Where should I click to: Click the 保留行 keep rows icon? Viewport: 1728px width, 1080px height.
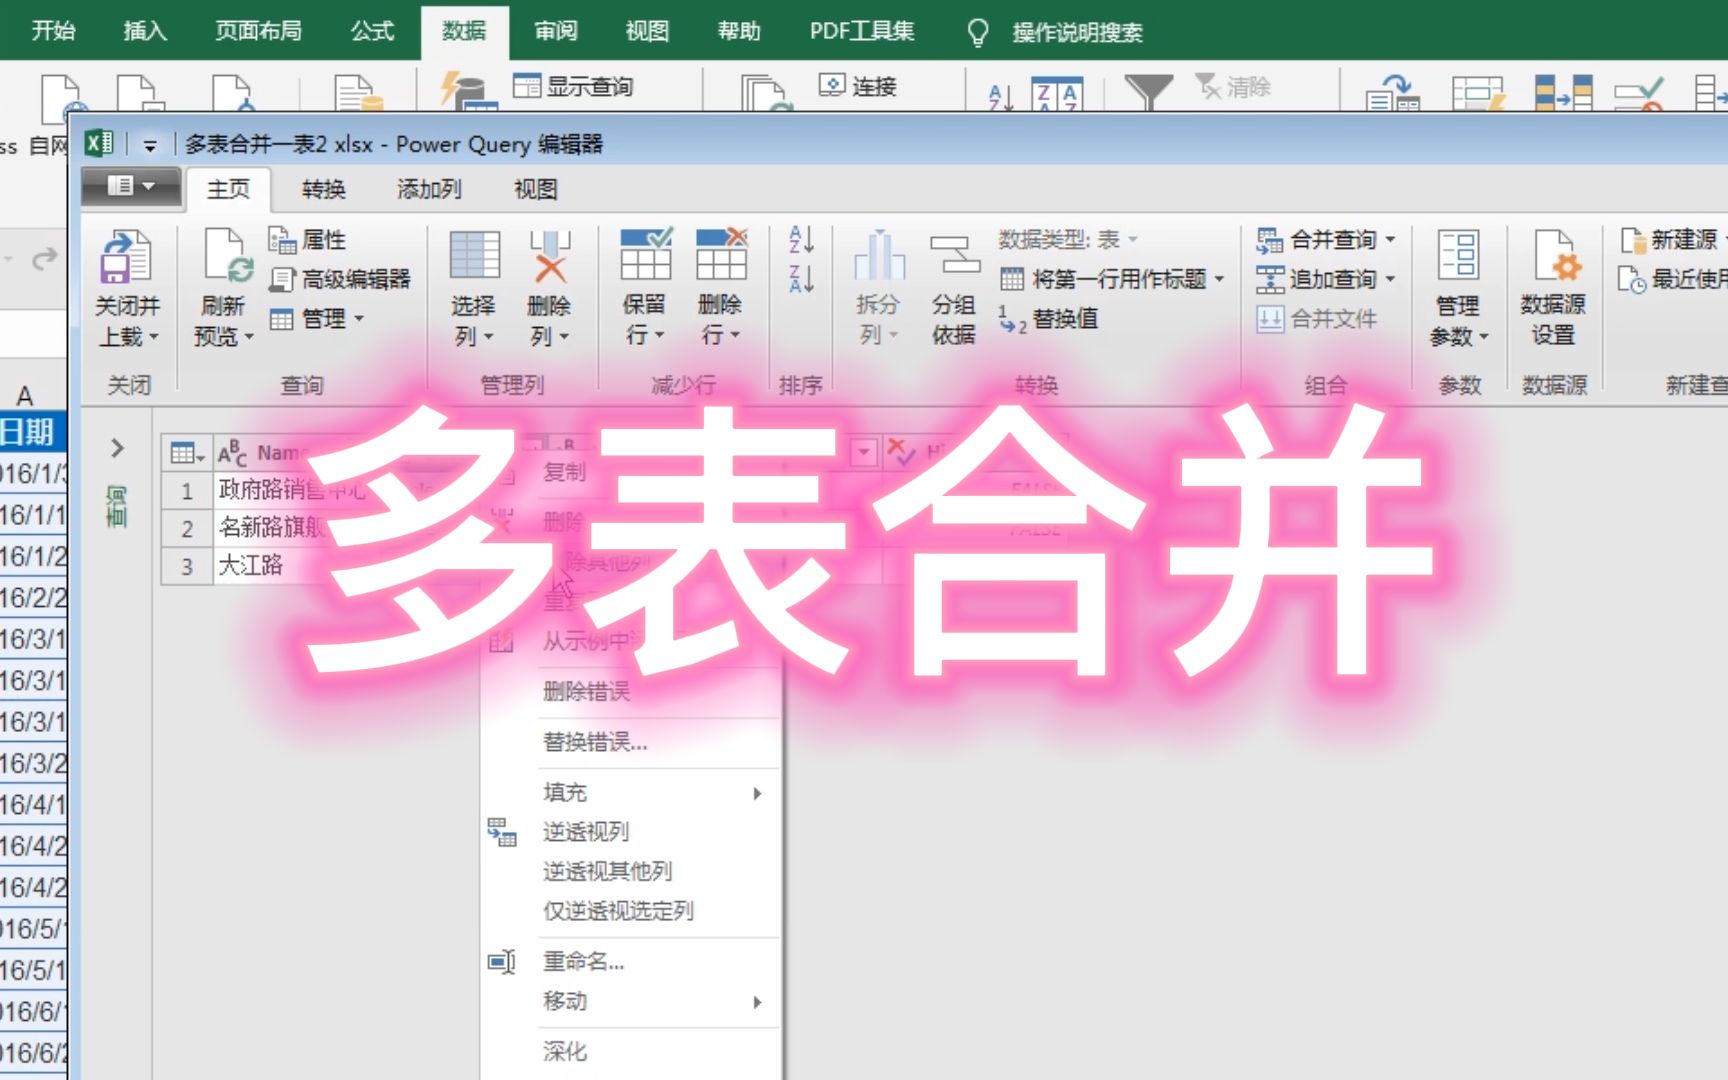point(646,254)
